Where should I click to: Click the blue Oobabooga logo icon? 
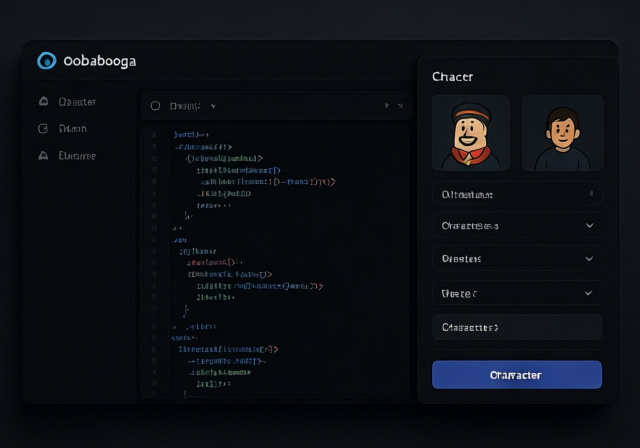[47, 61]
